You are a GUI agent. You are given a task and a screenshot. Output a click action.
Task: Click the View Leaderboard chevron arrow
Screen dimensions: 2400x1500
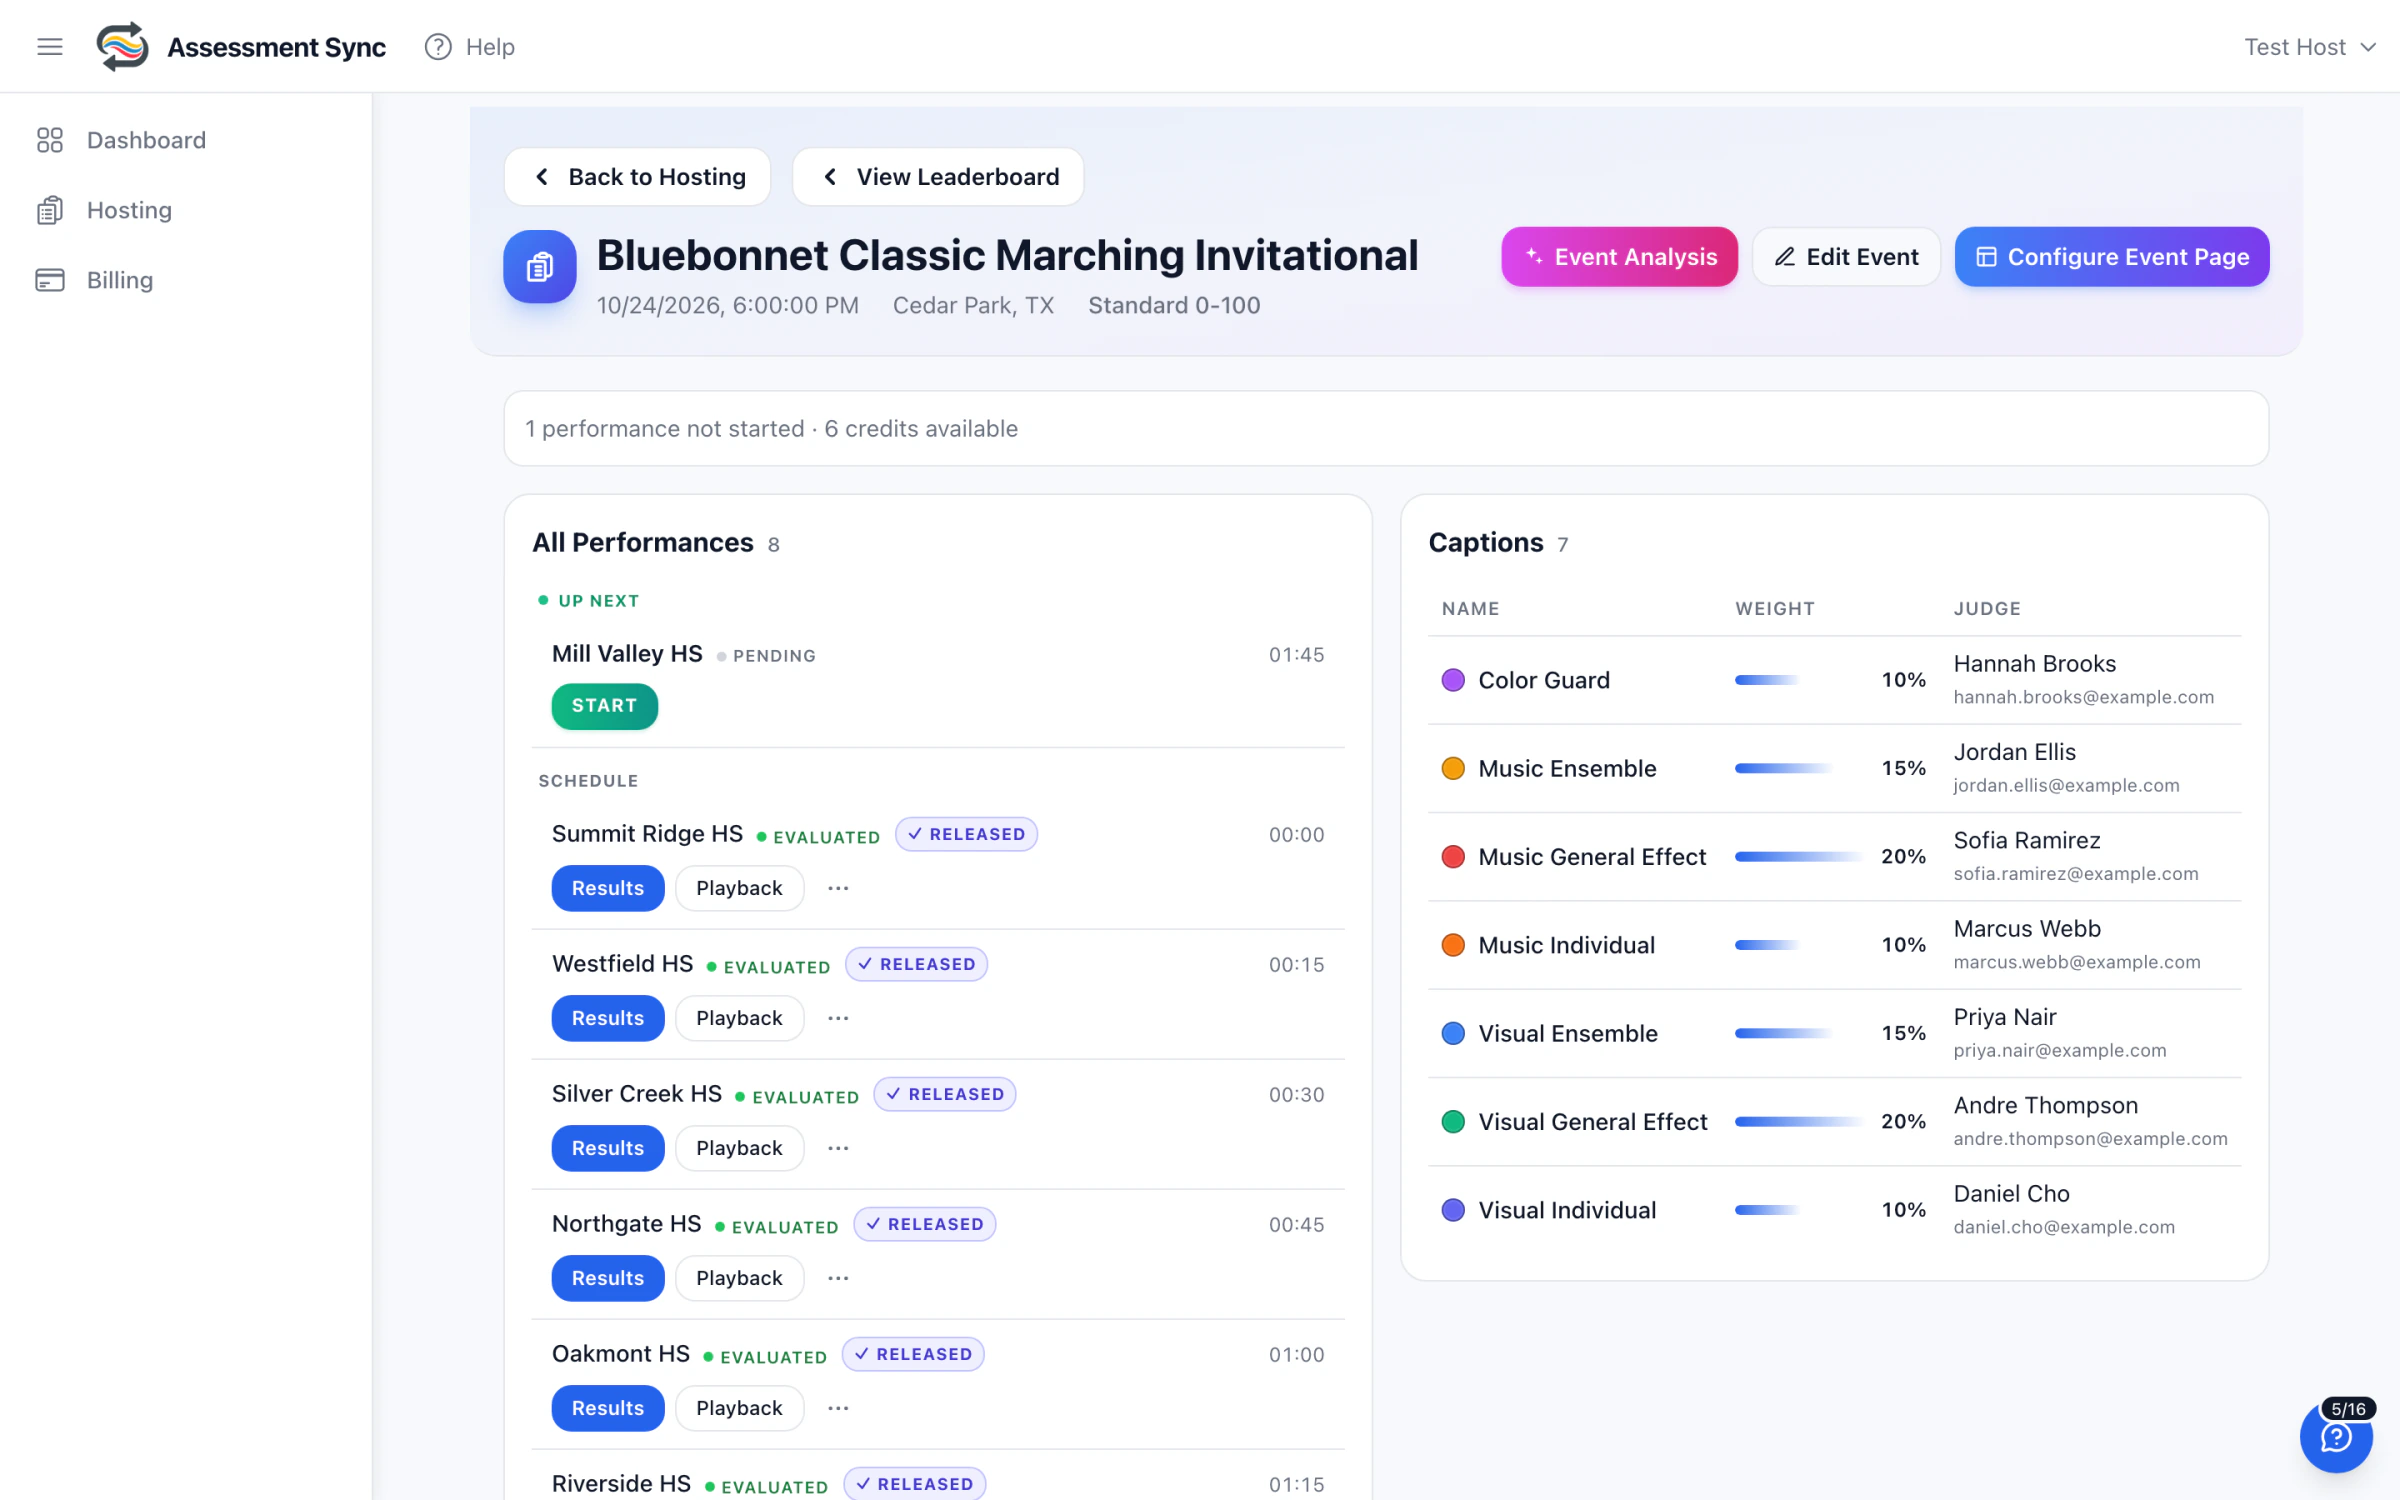point(830,177)
